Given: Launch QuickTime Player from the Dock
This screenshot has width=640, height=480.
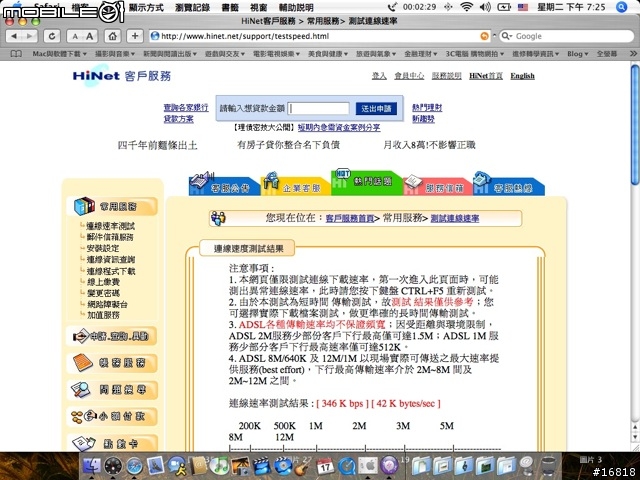Looking at the screenshot, I should pyautogui.click(x=347, y=465).
